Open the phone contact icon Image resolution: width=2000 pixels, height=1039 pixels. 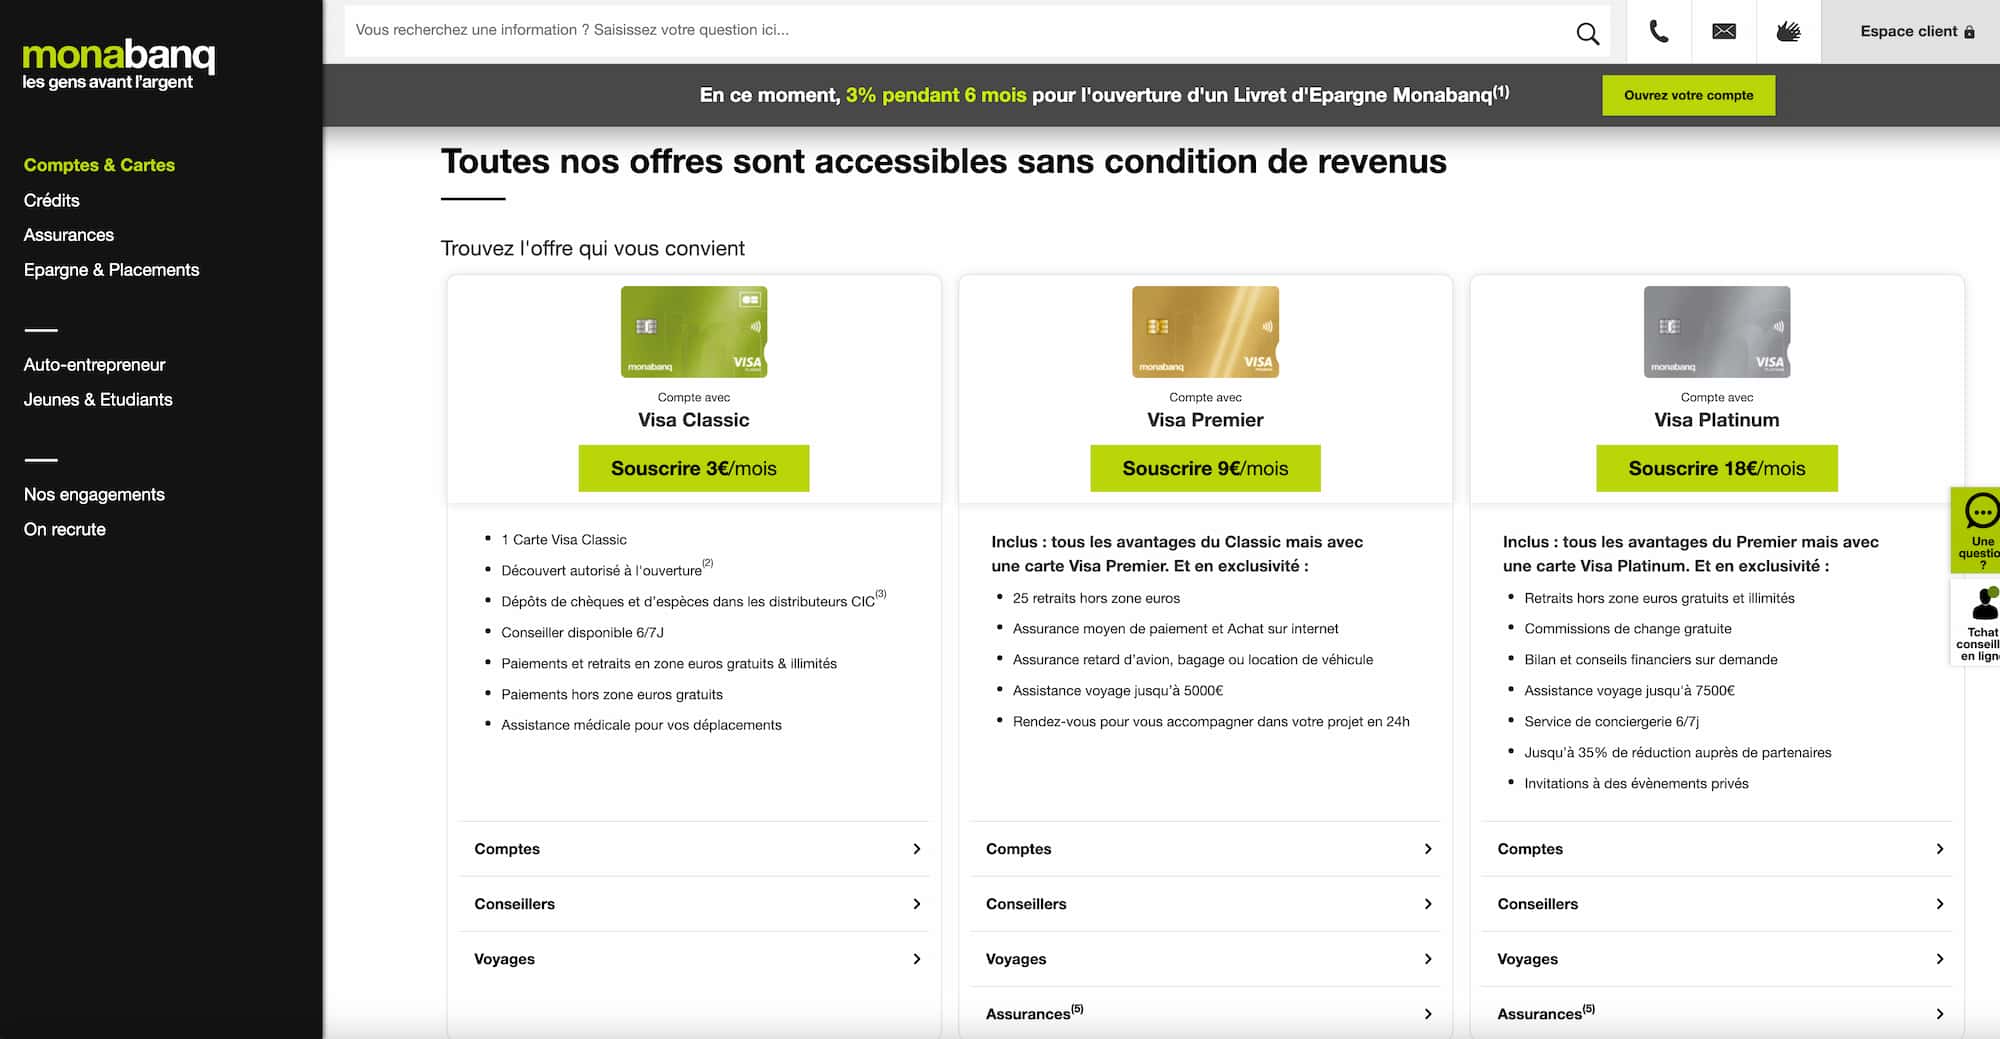(x=1658, y=32)
